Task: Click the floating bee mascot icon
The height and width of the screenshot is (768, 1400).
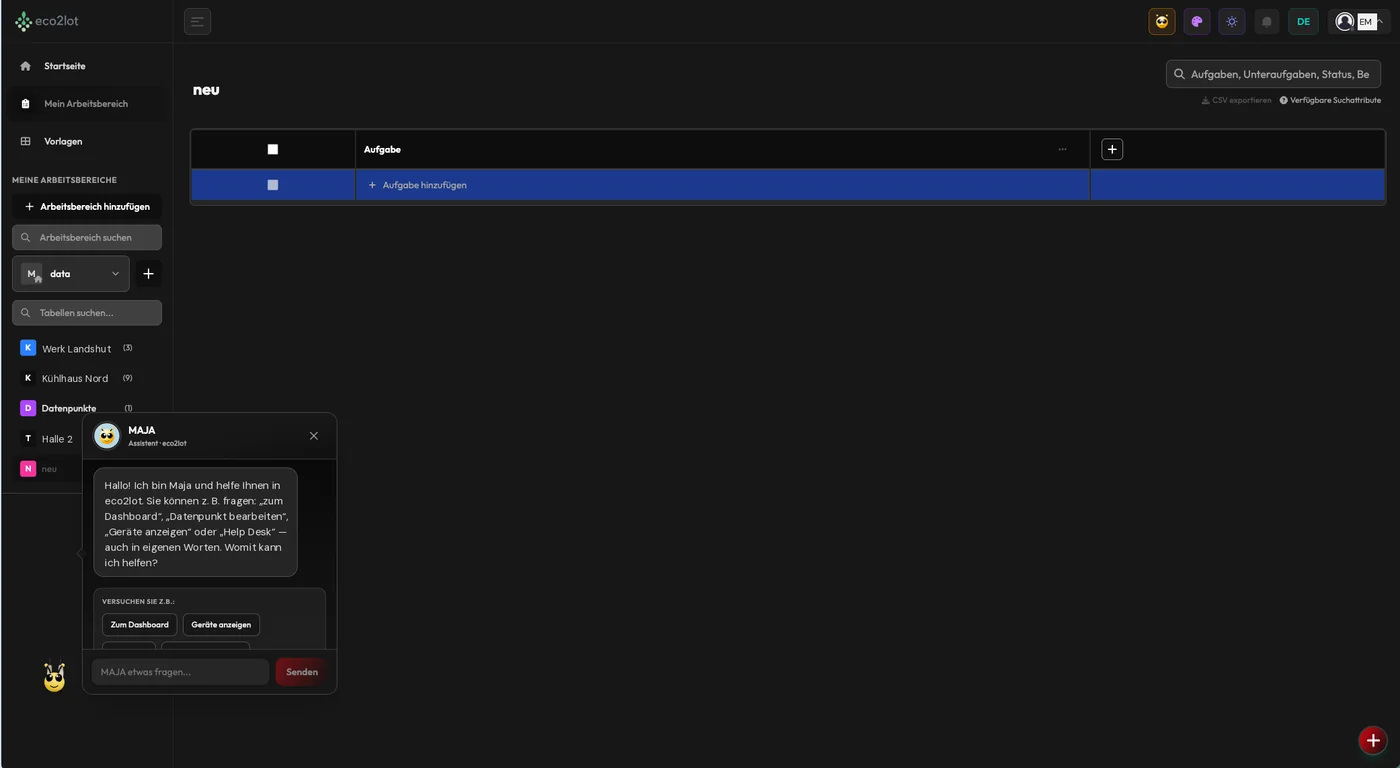Action: (x=54, y=677)
